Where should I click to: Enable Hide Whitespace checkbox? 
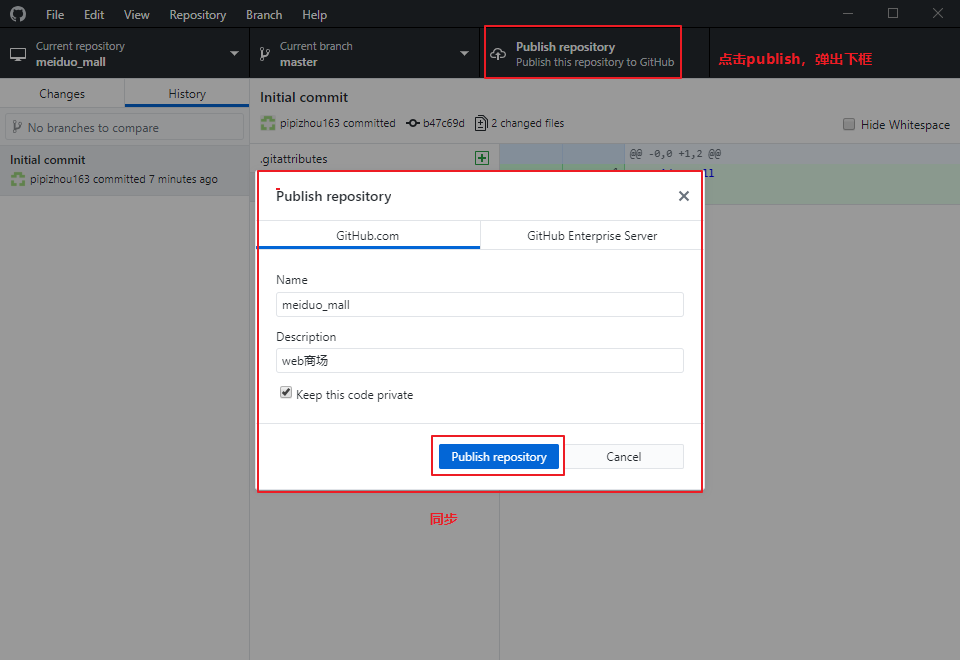(x=849, y=124)
